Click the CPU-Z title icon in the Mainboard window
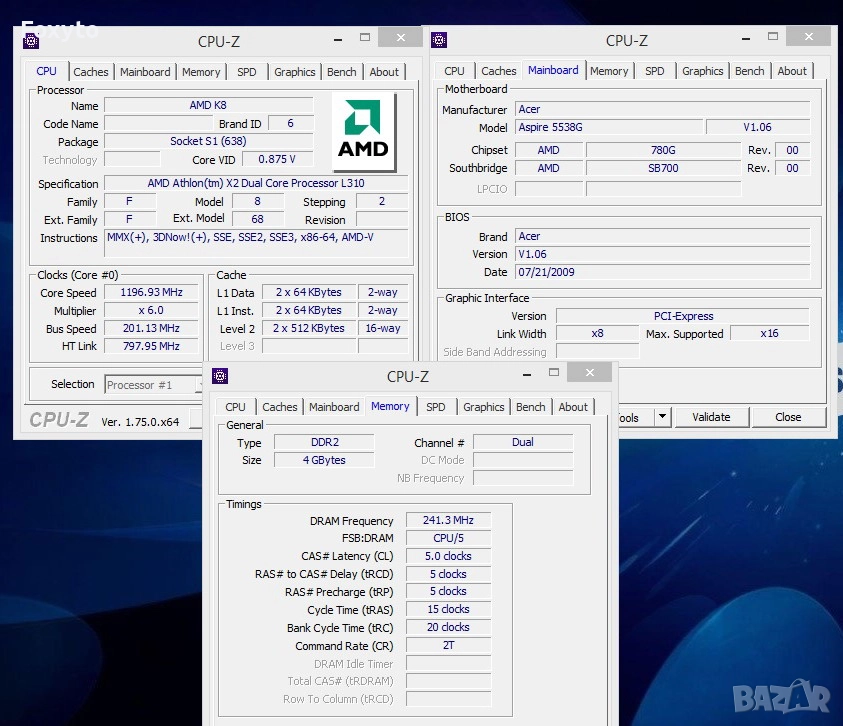Screen dimensions: 843x726 click(x=438, y=40)
